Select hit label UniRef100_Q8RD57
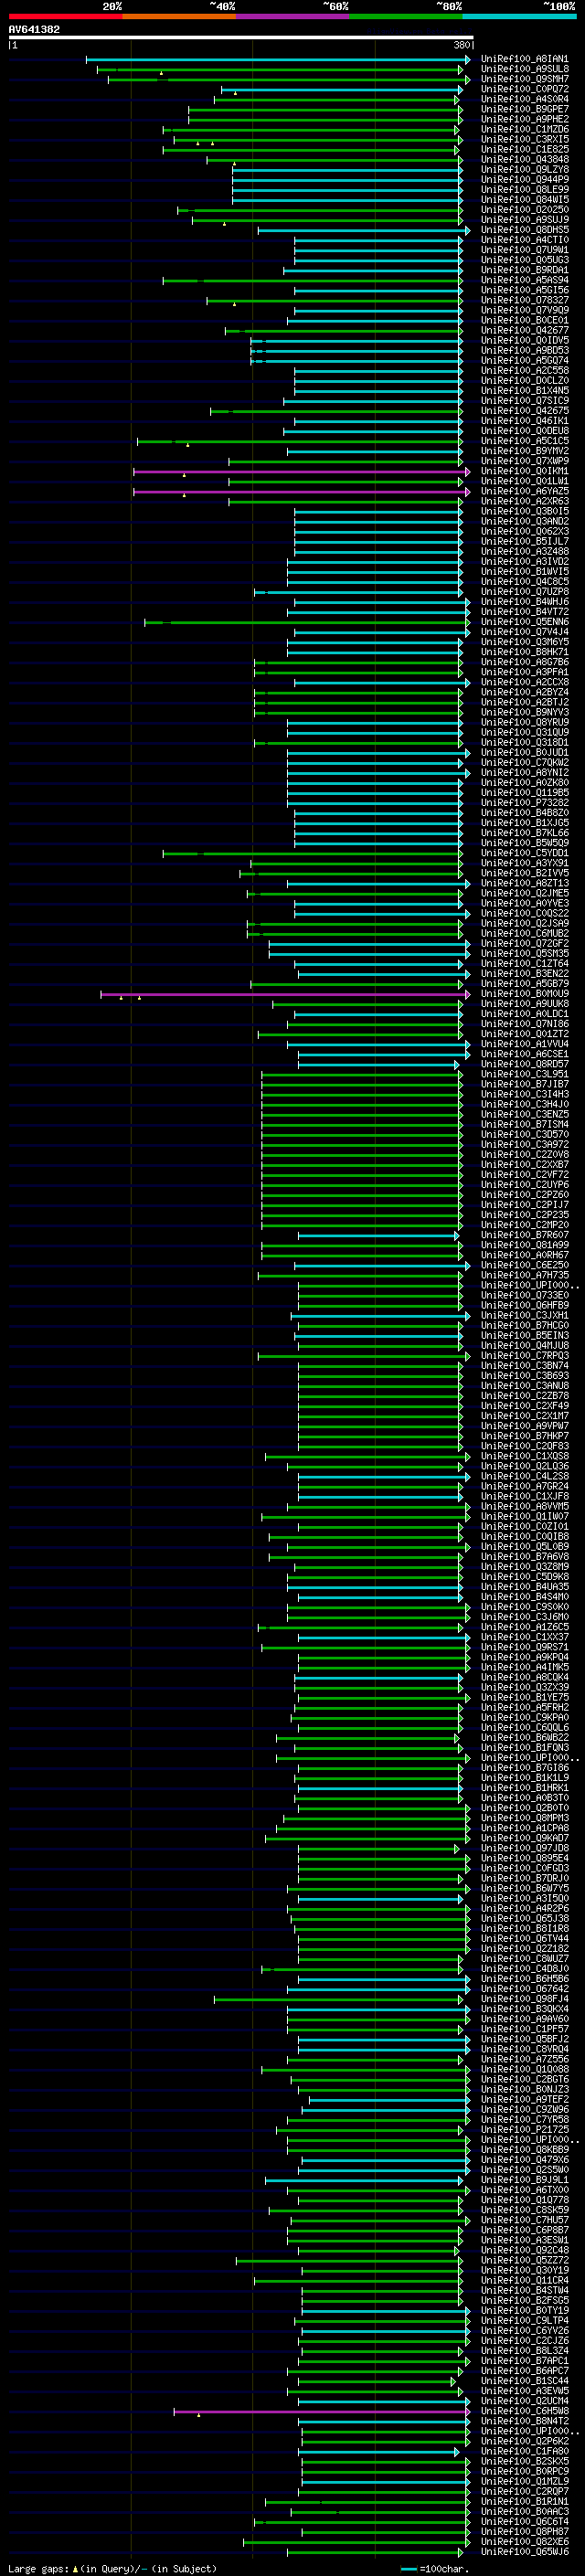Image resolution: width=585 pixels, height=2576 pixels. point(525,1064)
